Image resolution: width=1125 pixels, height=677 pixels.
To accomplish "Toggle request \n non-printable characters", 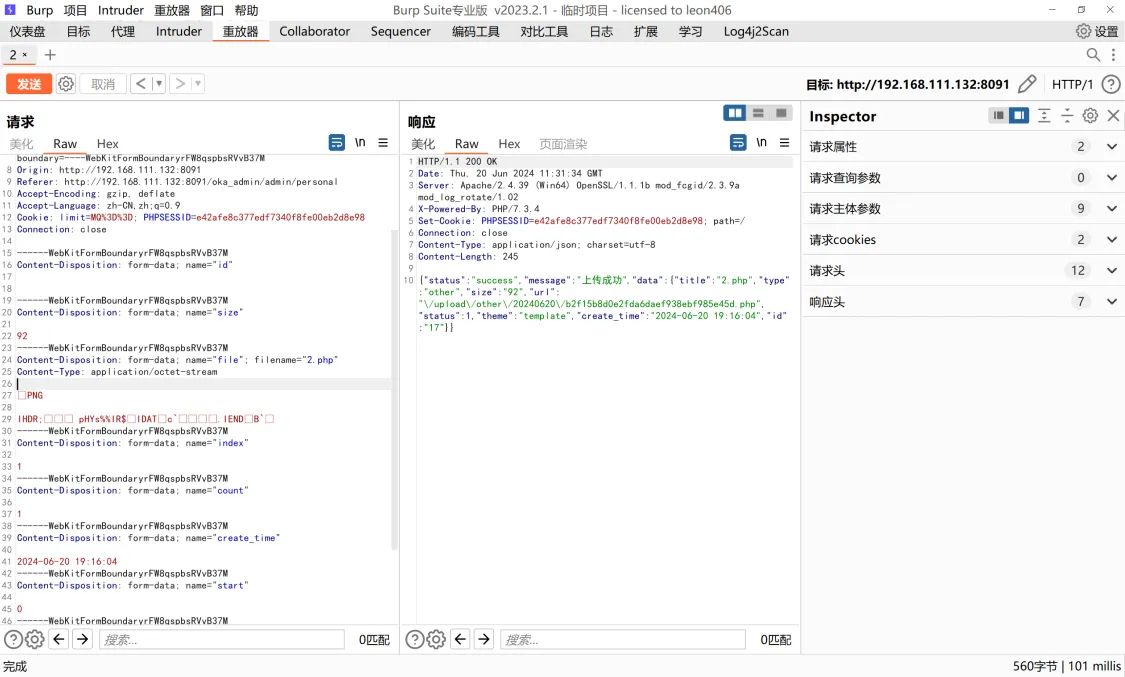I will point(360,142).
